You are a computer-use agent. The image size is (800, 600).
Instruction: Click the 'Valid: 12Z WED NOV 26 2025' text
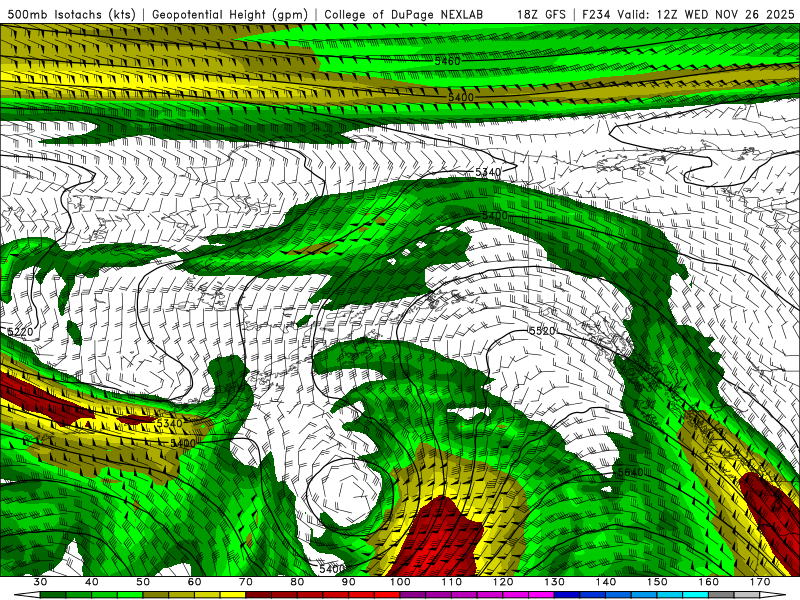(x=706, y=15)
